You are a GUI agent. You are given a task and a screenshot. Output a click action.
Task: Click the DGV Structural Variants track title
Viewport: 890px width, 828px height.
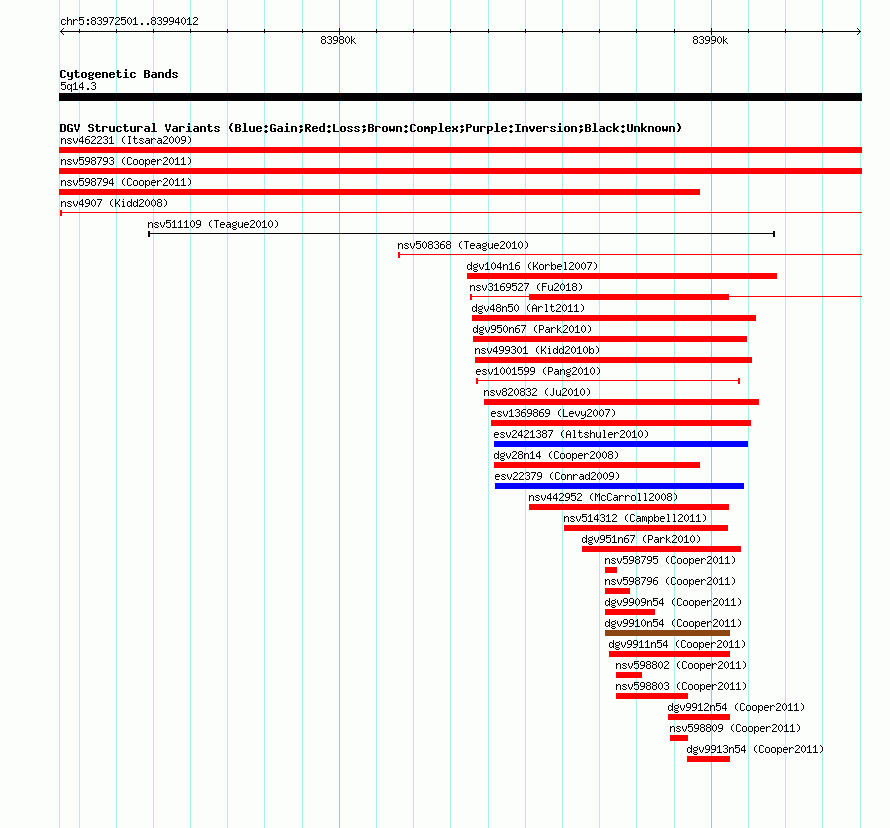tap(370, 128)
